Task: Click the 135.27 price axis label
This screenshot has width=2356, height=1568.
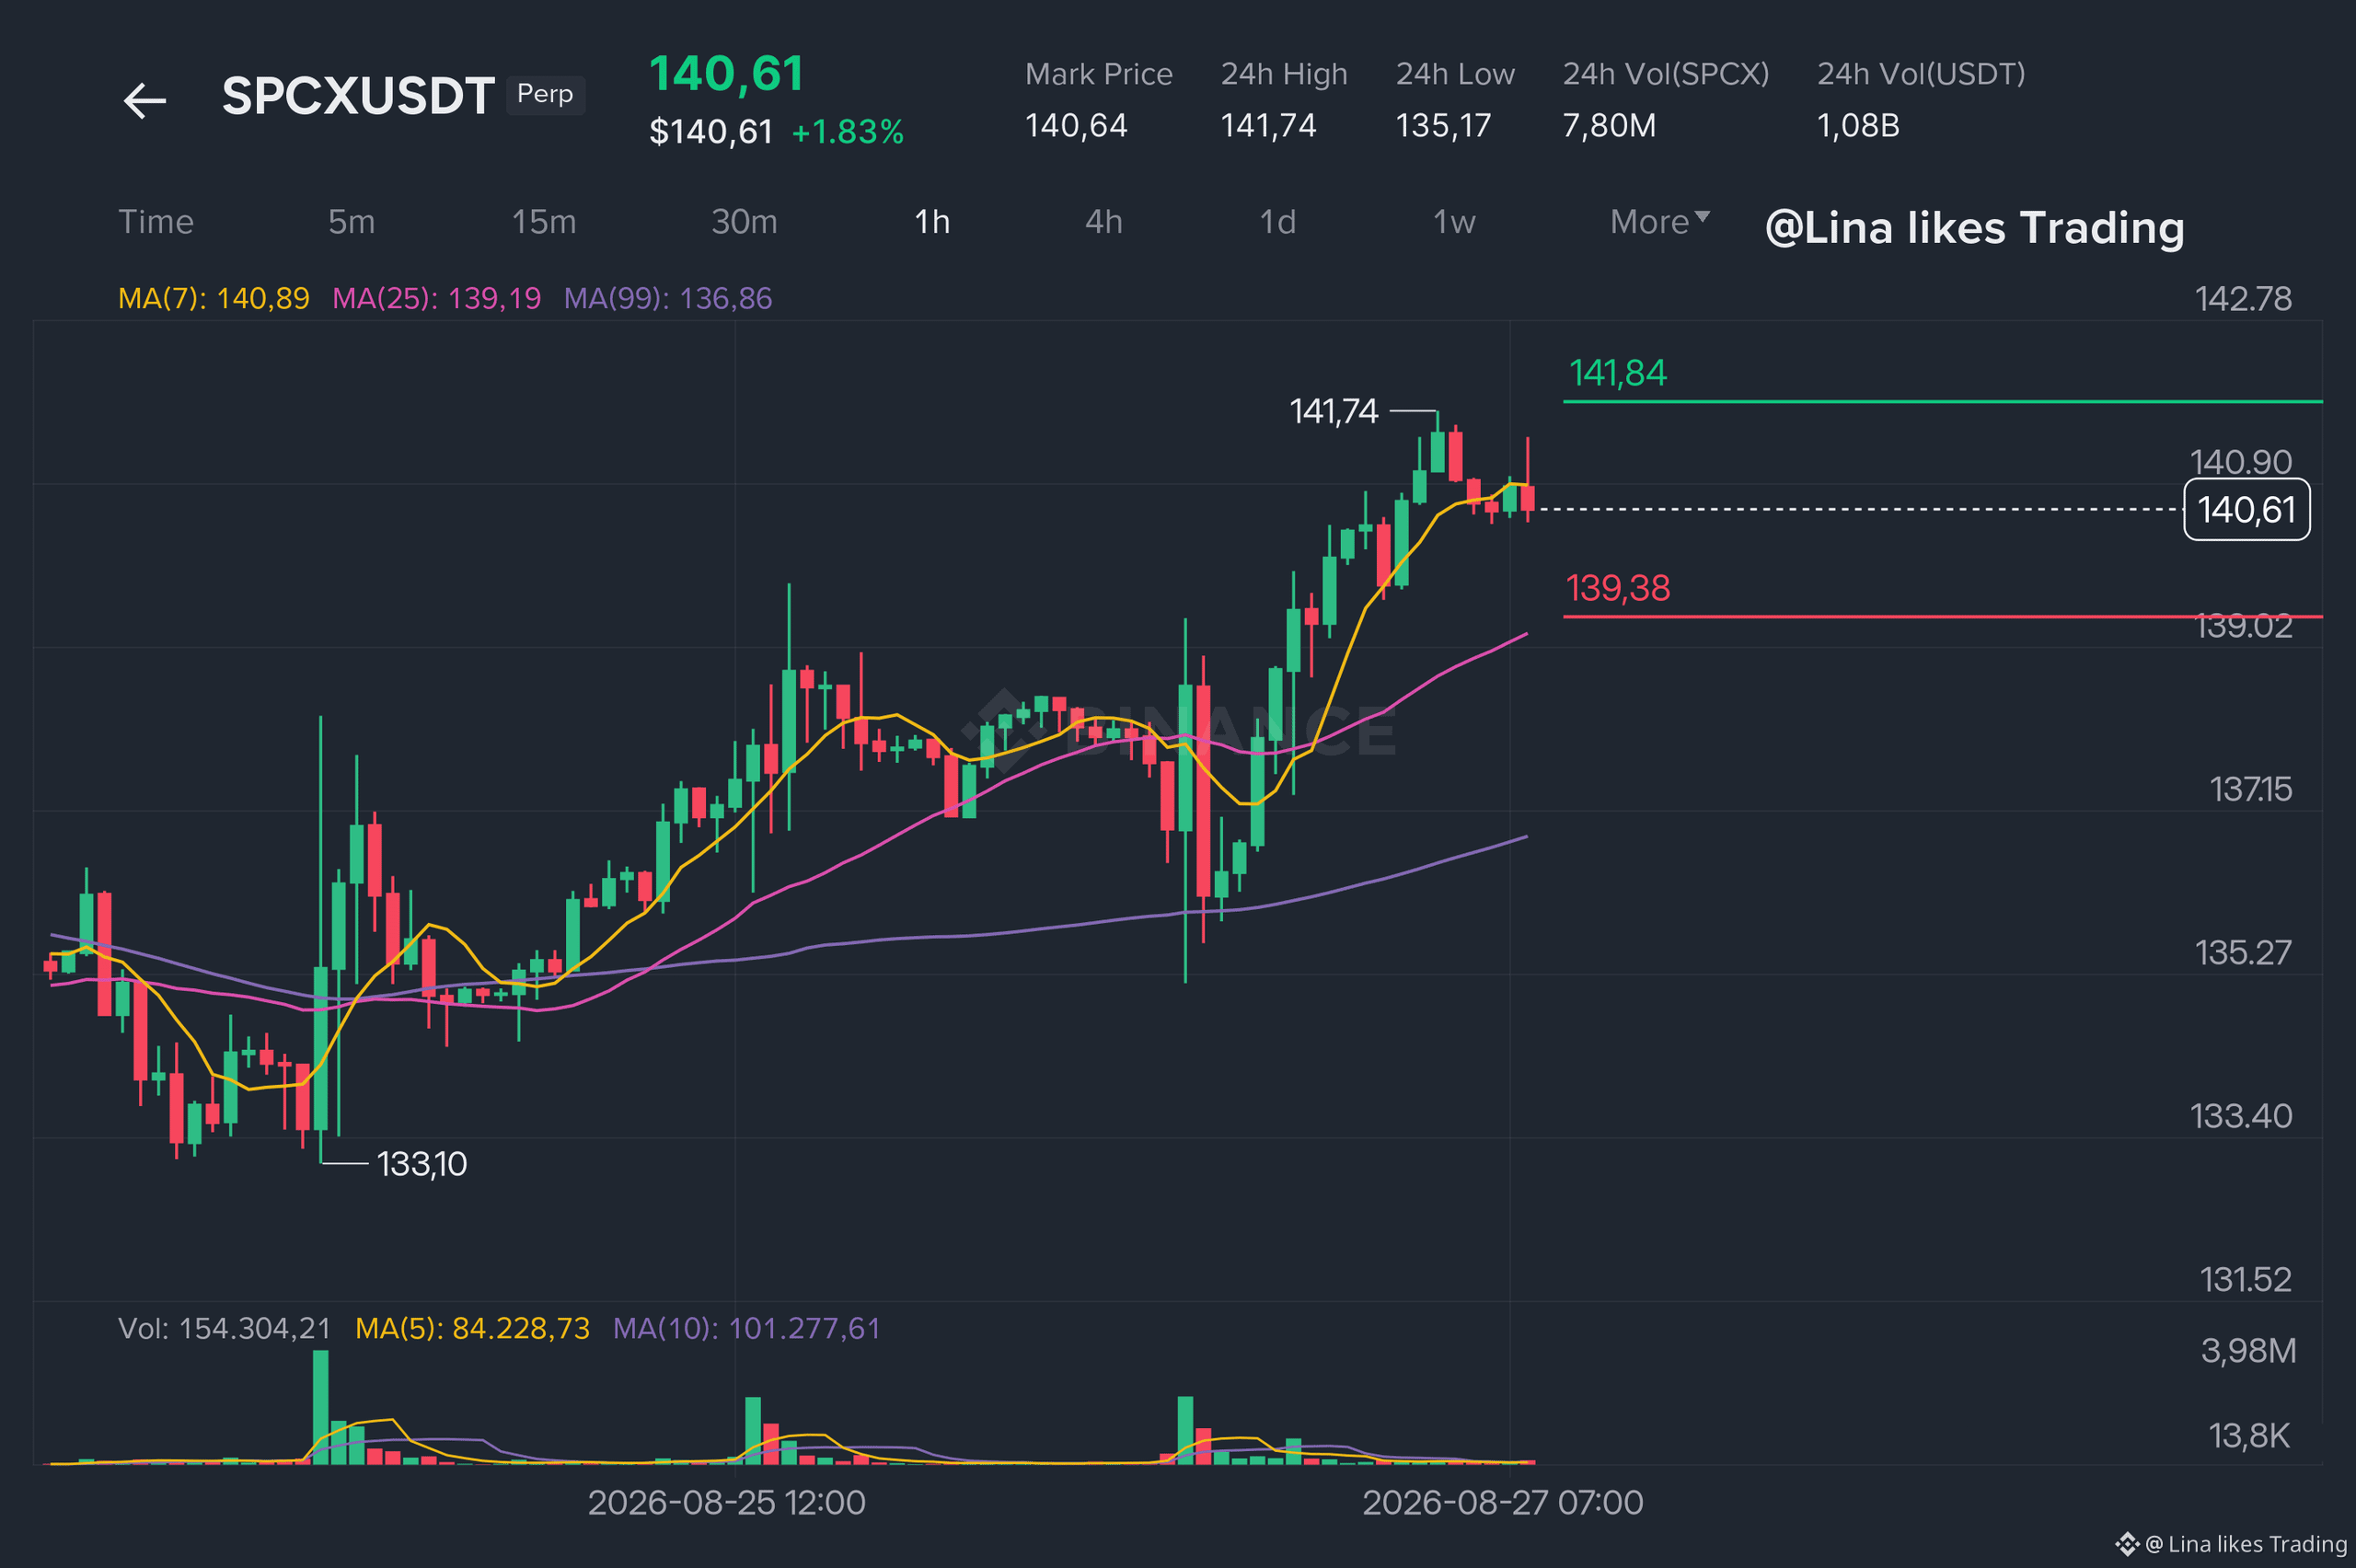Action: [2243, 953]
